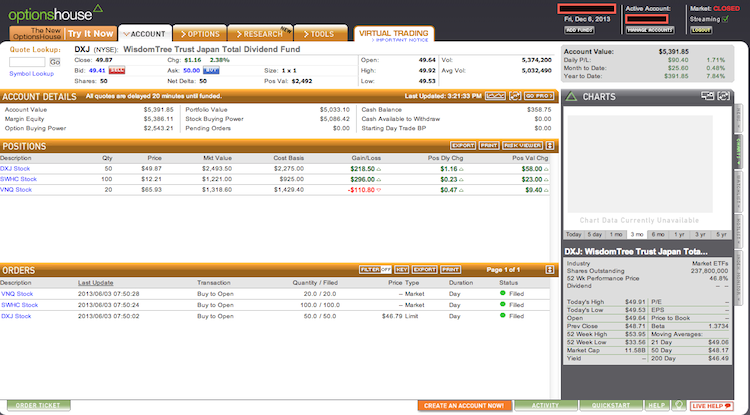Refresh the Charts panel

tap(724, 97)
